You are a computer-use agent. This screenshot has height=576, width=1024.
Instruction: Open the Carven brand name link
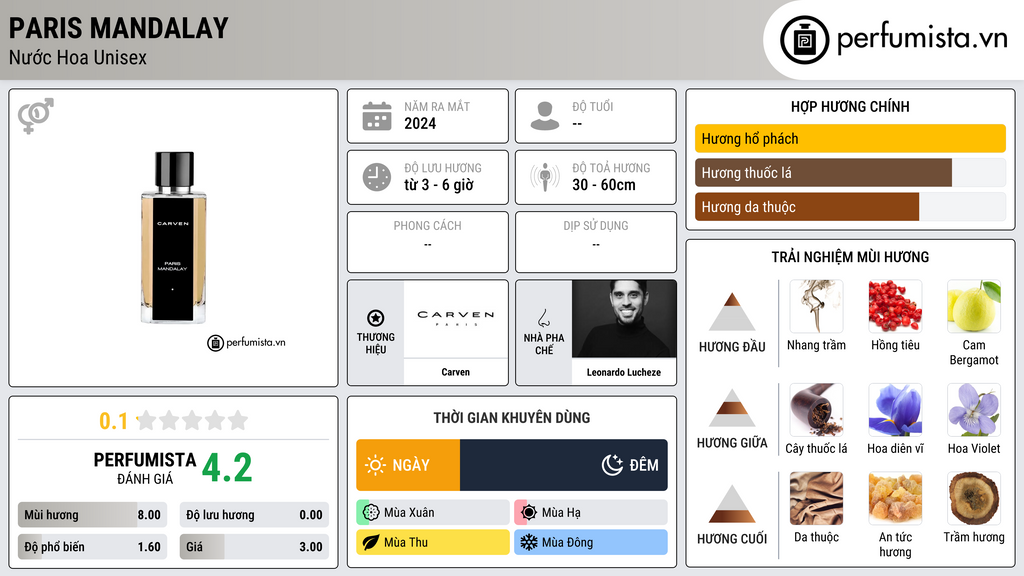click(x=456, y=372)
